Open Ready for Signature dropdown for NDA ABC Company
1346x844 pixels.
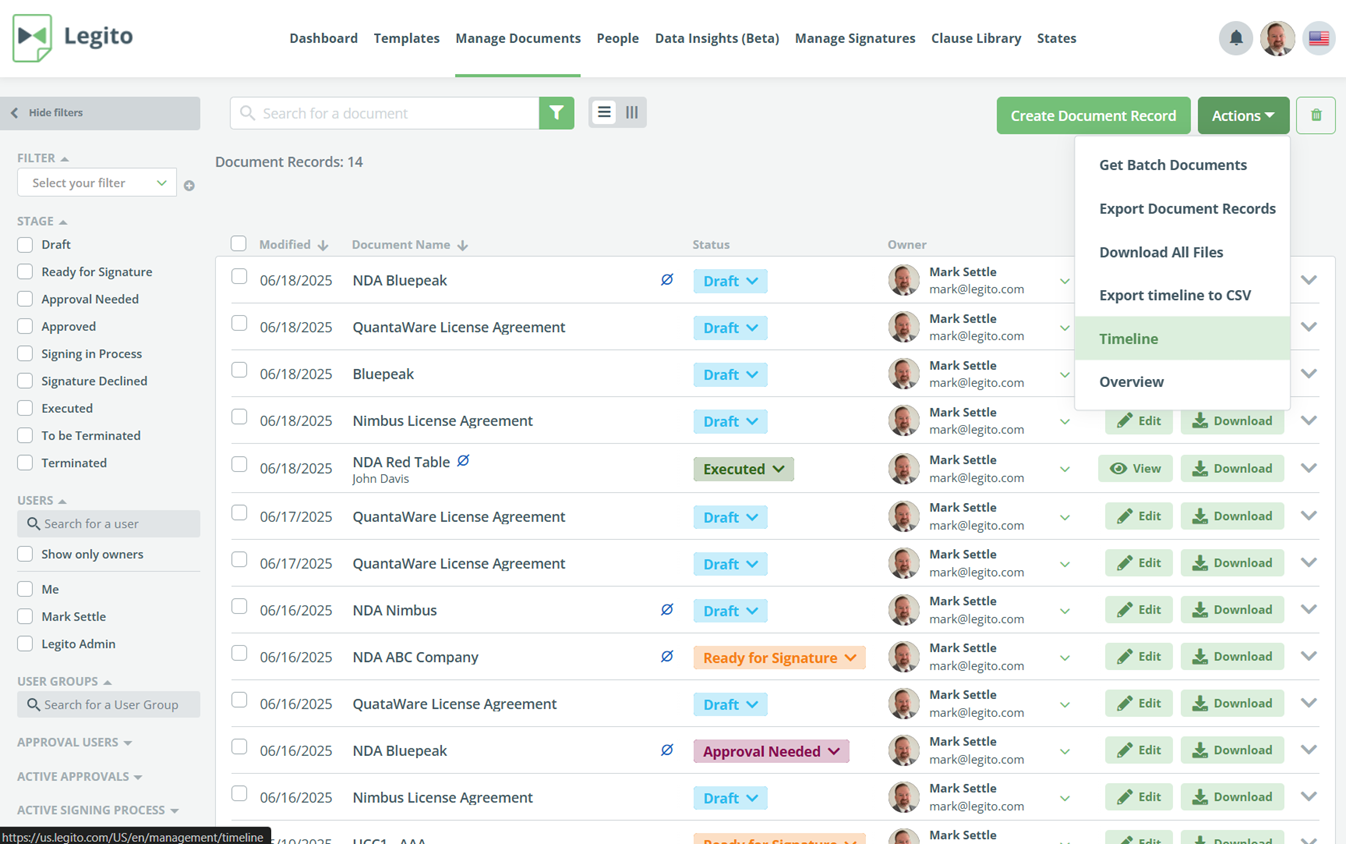tap(779, 658)
